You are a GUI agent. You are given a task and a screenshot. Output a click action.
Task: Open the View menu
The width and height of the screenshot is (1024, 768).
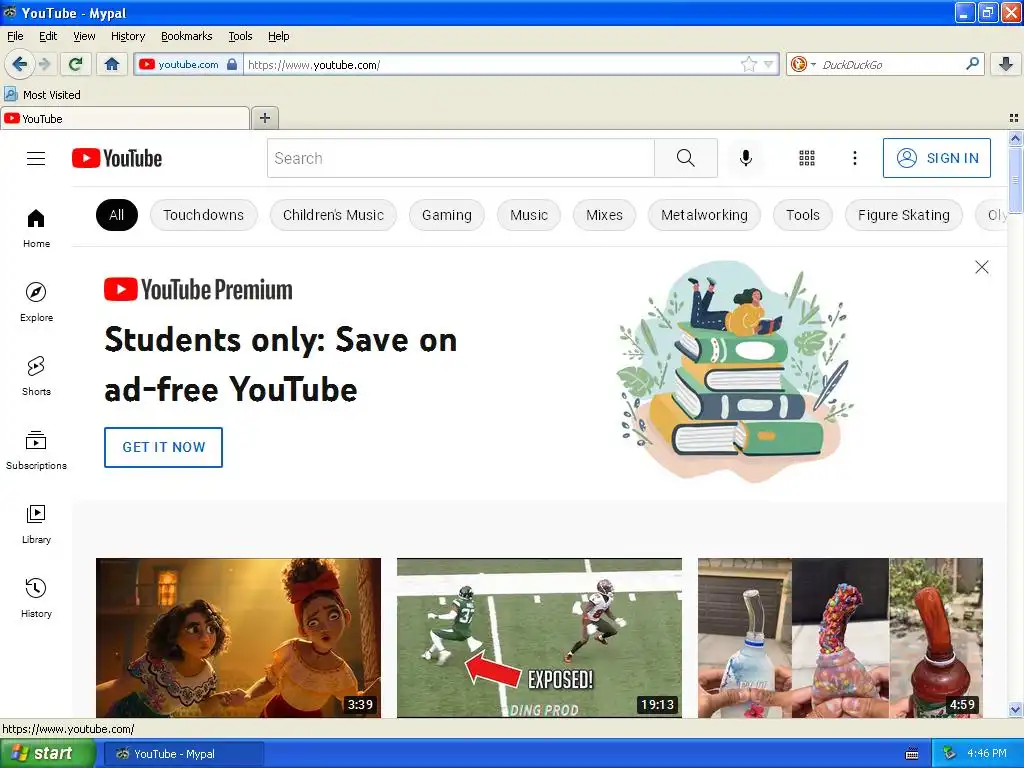(84, 36)
